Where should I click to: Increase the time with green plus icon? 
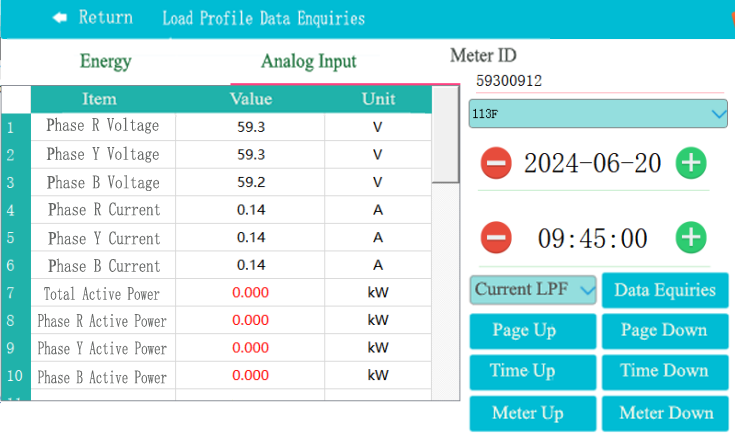(691, 238)
